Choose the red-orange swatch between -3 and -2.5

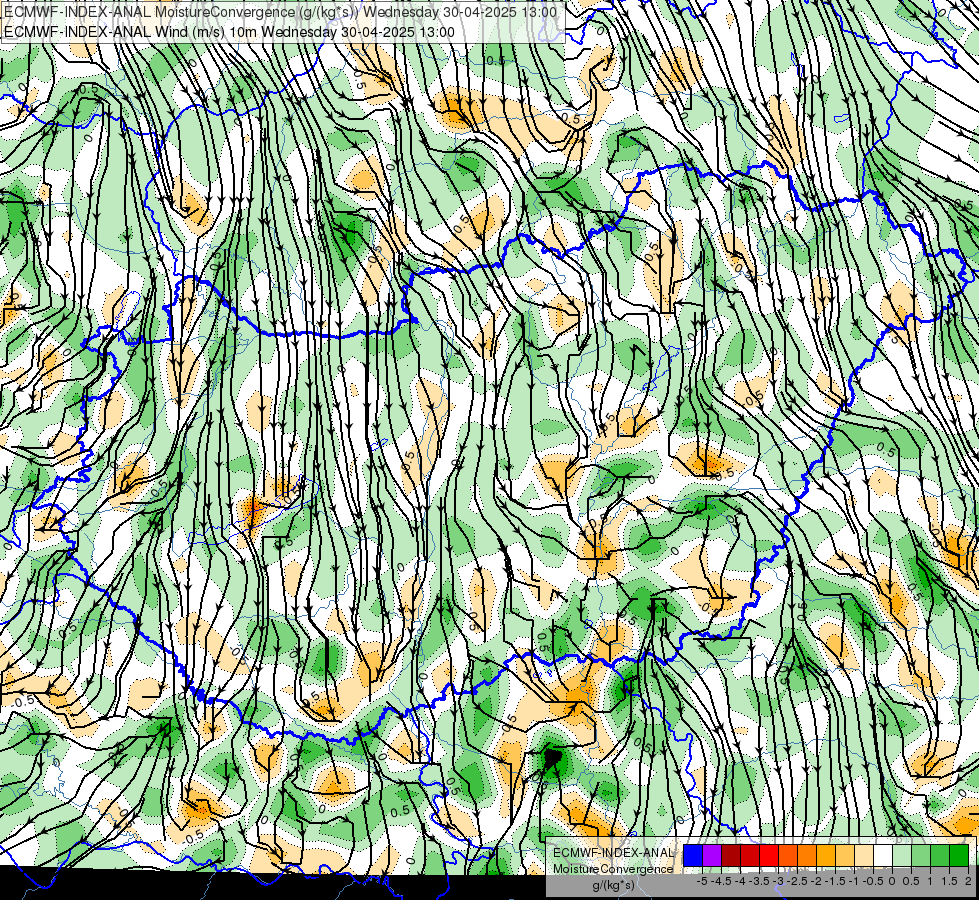click(x=788, y=855)
